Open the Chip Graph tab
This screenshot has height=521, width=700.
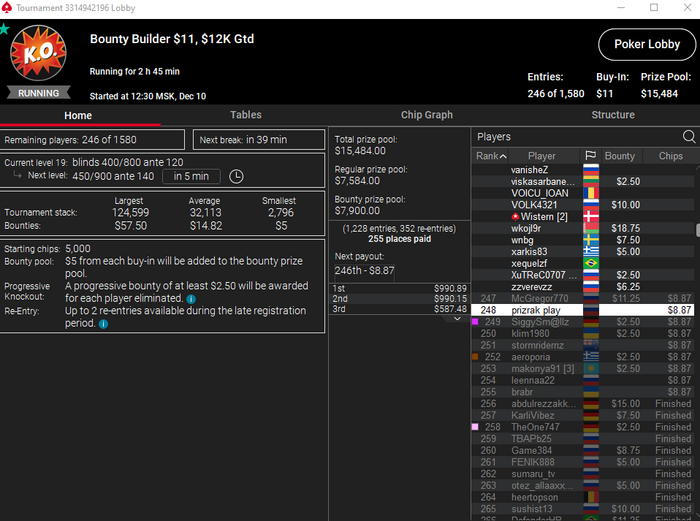click(x=427, y=115)
